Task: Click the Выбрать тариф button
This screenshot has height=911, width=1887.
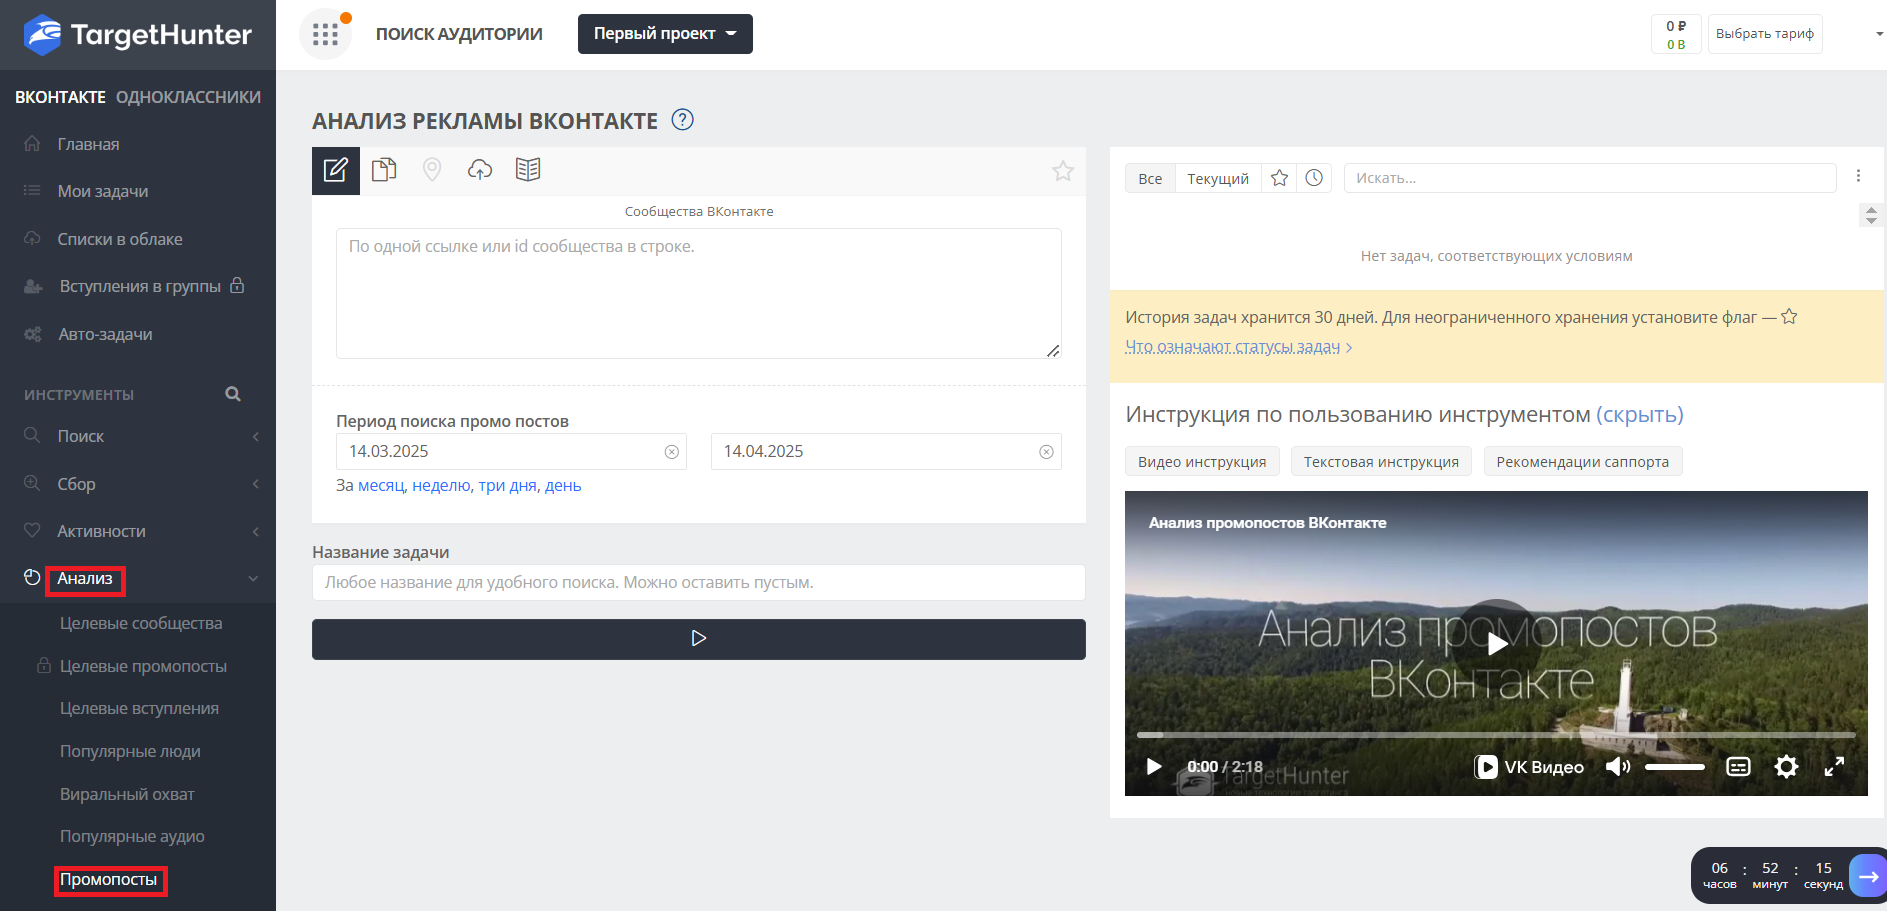Action: (1764, 34)
